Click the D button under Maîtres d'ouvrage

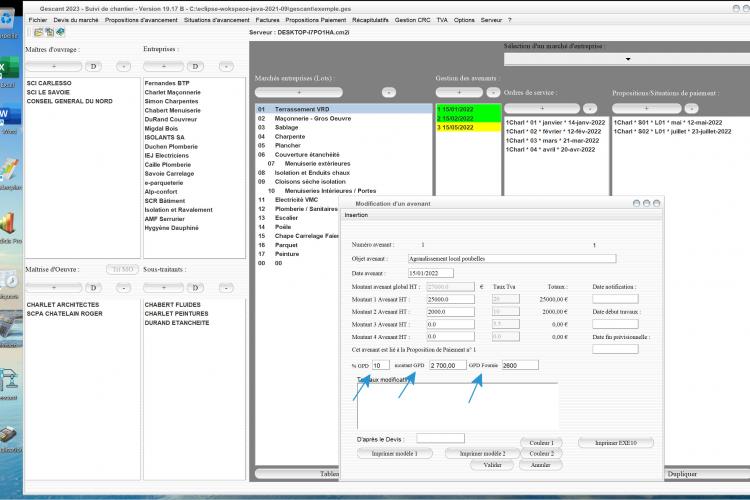click(x=93, y=67)
